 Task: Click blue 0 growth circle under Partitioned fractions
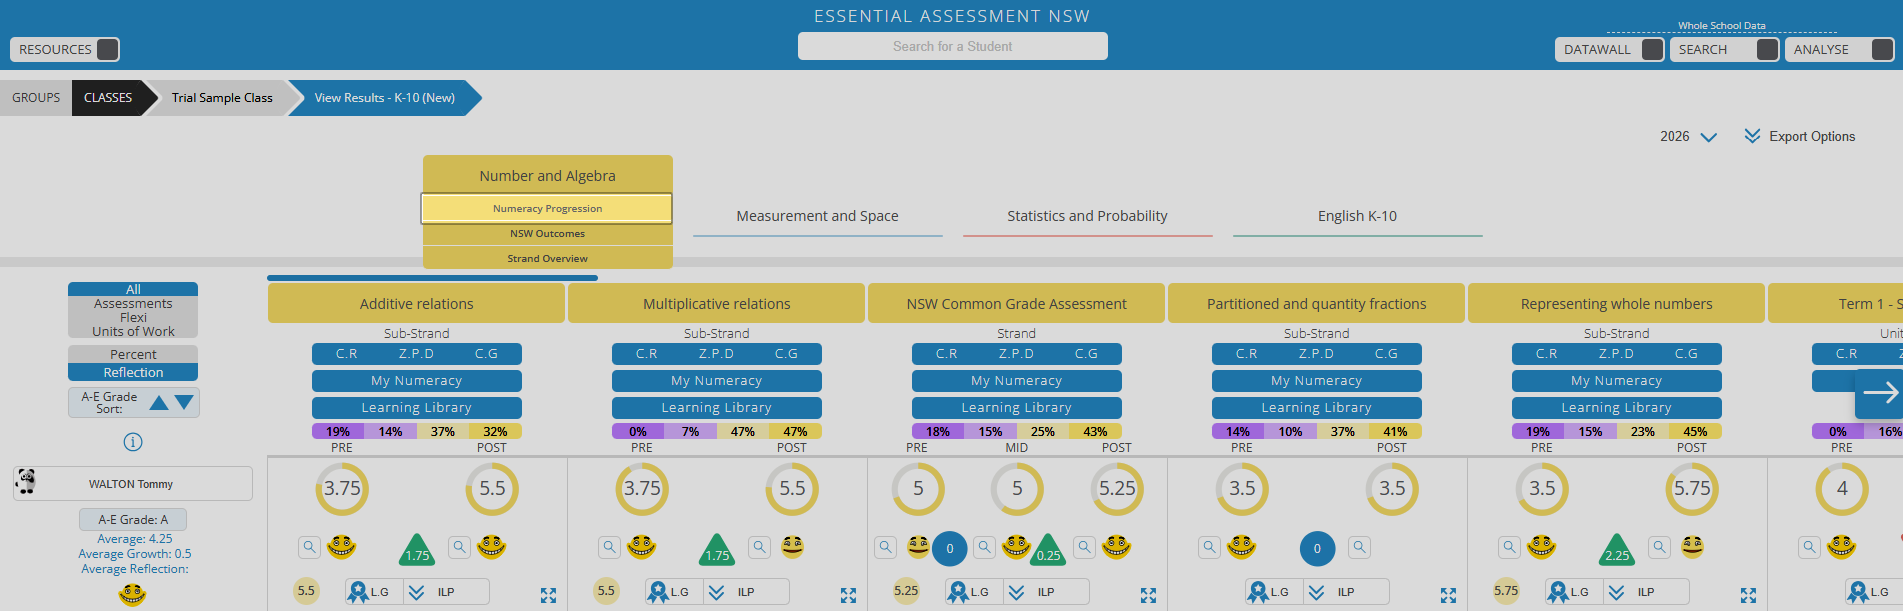pos(1317,548)
